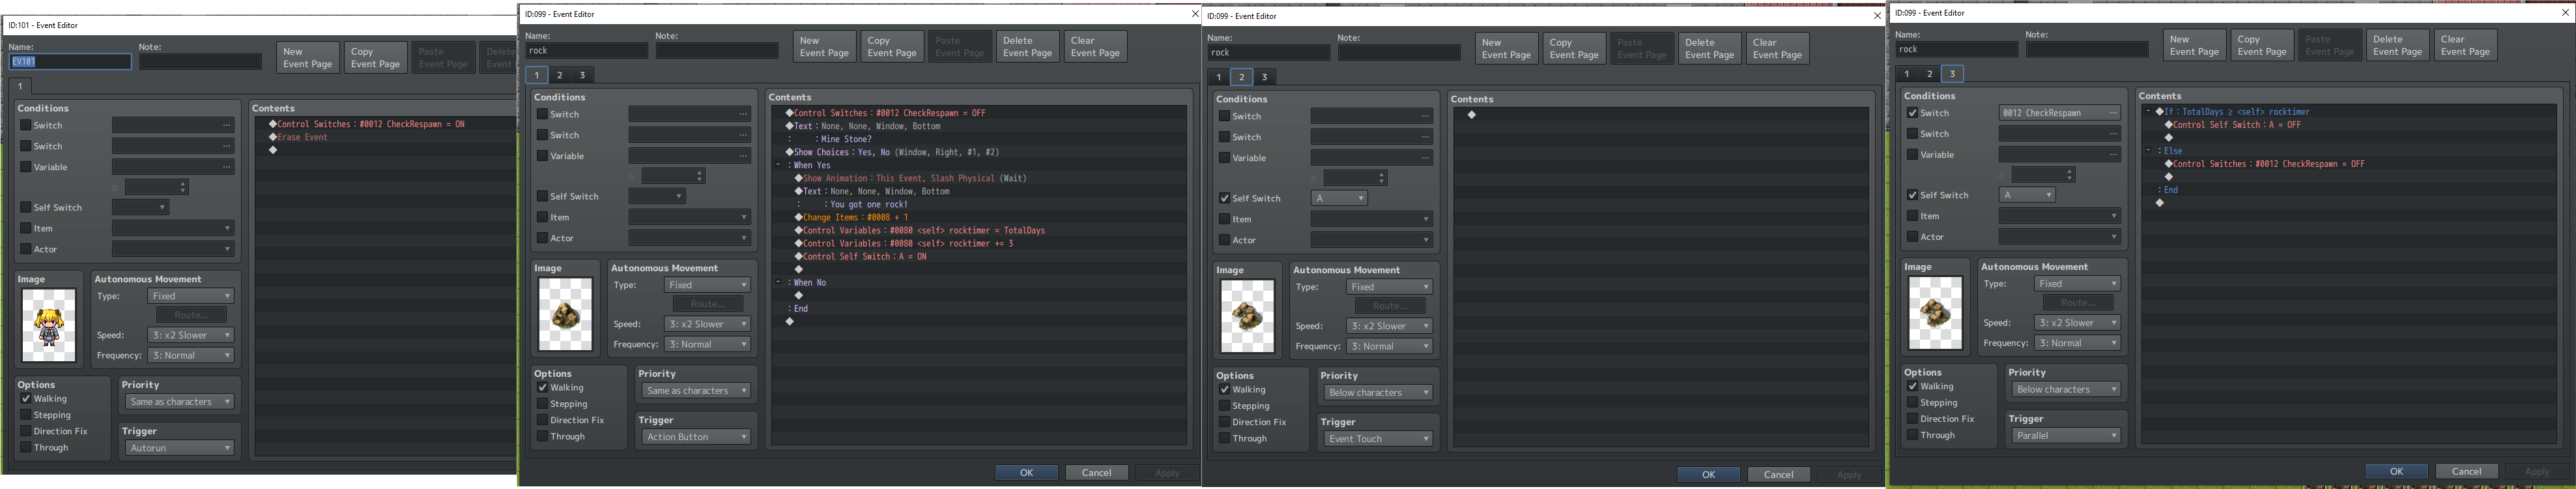The height and width of the screenshot is (489, 2576).
Task: Click Delete Event Page in the Action Button window
Action: point(1028,47)
